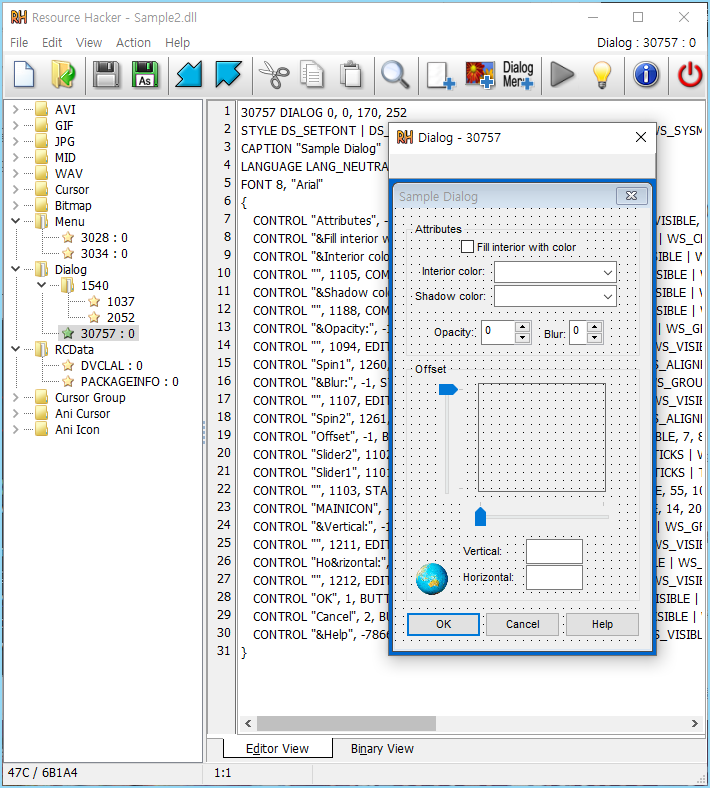Viewport: 710px width, 788px height.
Task: Select dialog resource 2052
Action: [121, 318]
